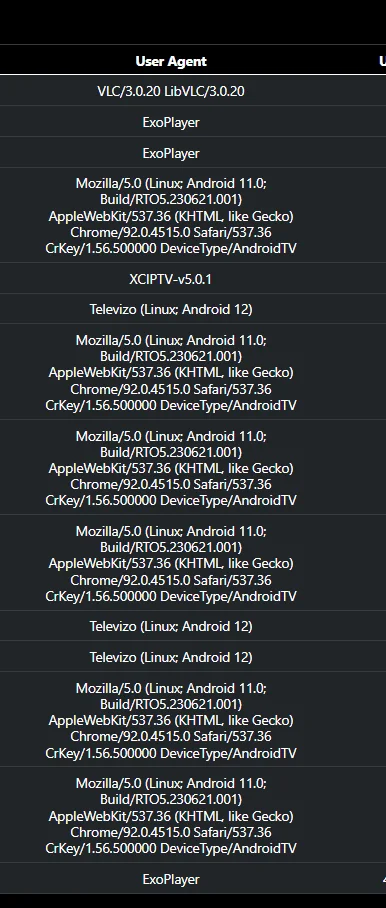Click the Mozilla/5.0 cell directly below third Televizo
Viewport: 386px width, 908px height.
(171, 720)
